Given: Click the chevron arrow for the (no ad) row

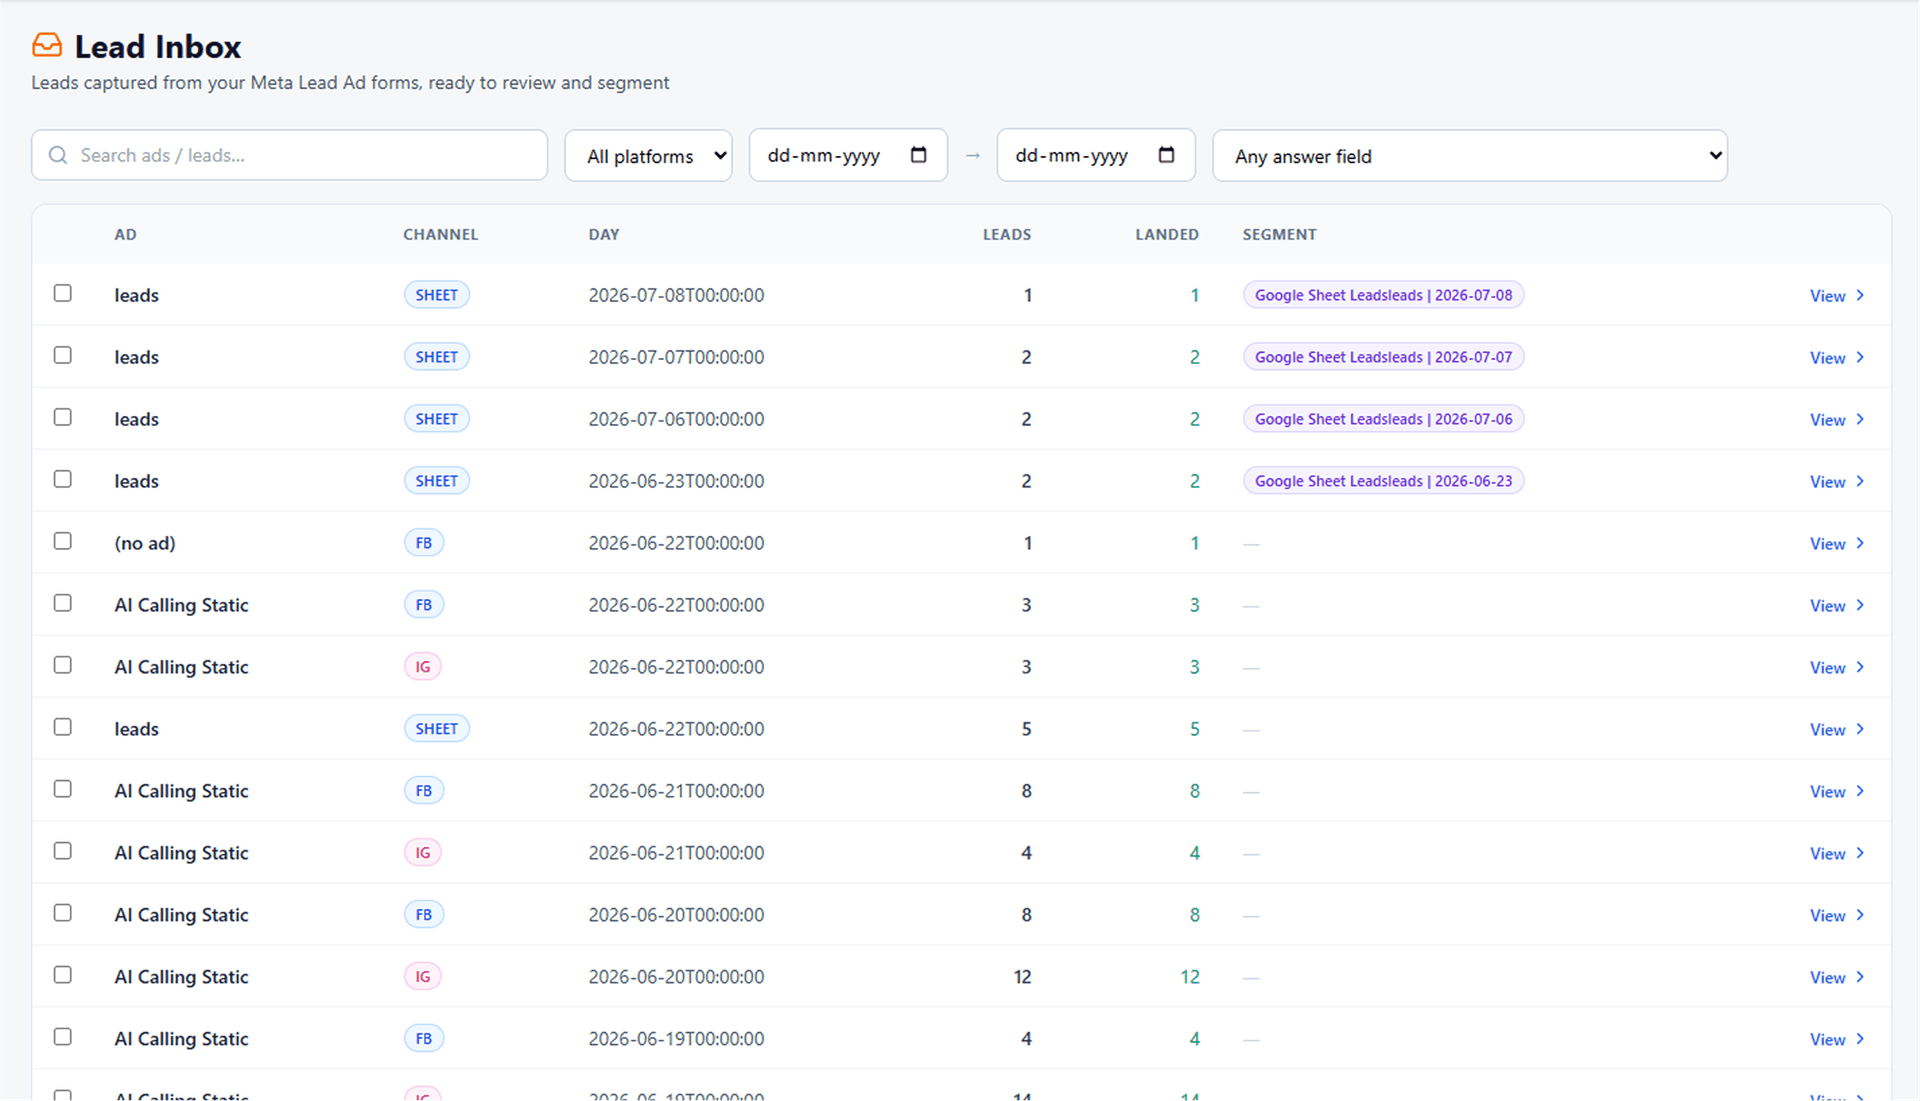Looking at the screenshot, I should coord(1860,543).
